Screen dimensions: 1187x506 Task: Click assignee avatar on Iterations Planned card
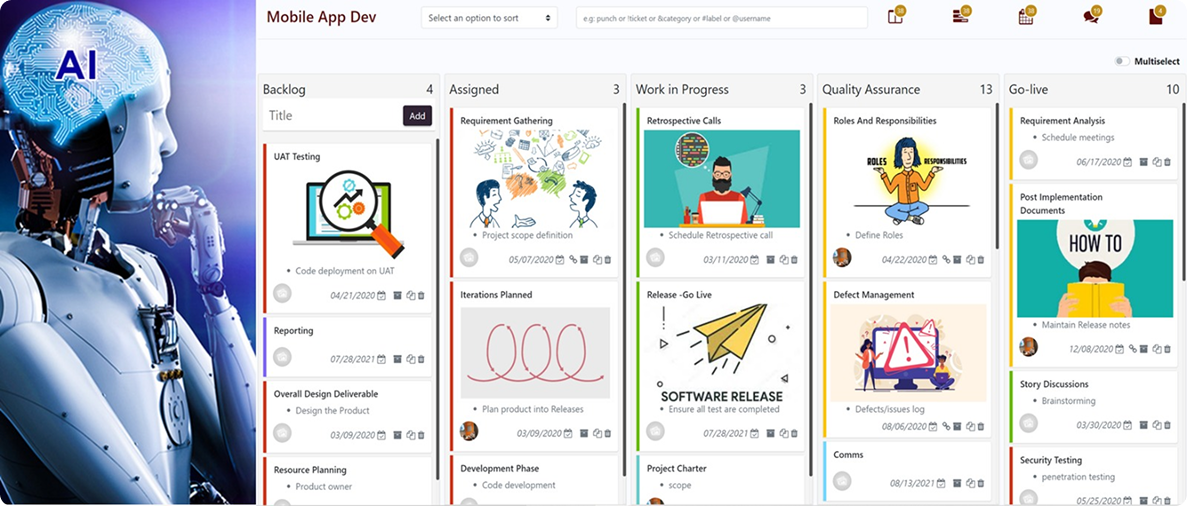pos(469,431)
